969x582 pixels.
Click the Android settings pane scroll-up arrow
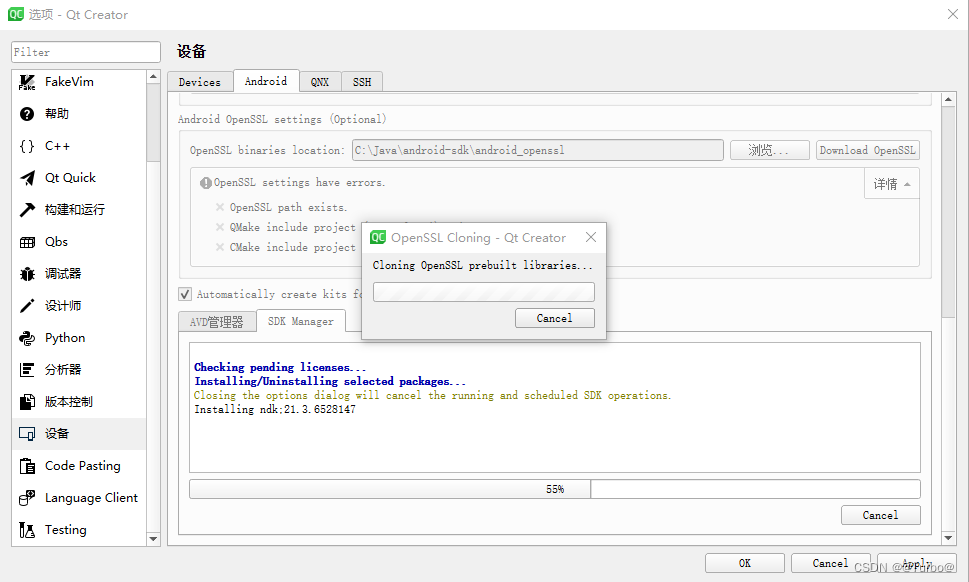pyautogui.click(x=949, y=99)
